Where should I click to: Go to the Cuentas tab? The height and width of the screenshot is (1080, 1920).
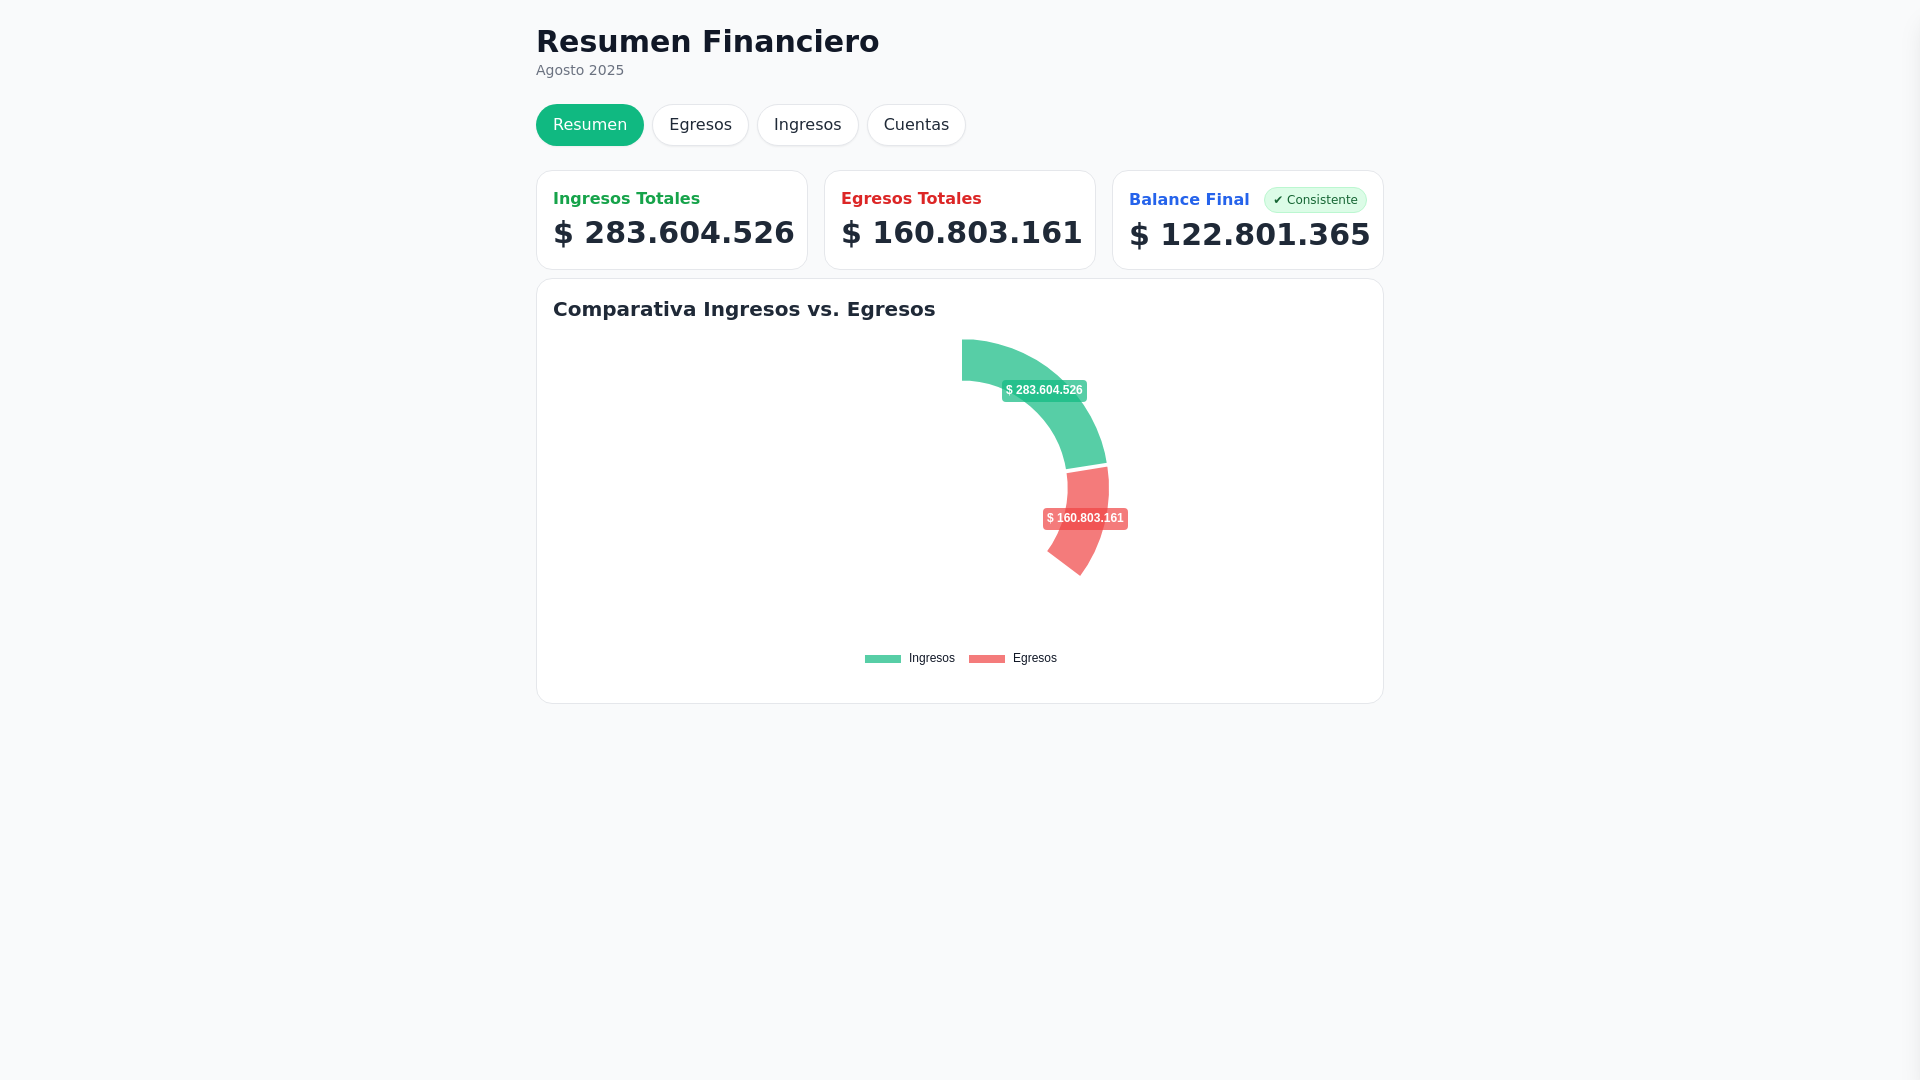pos(916,125)
